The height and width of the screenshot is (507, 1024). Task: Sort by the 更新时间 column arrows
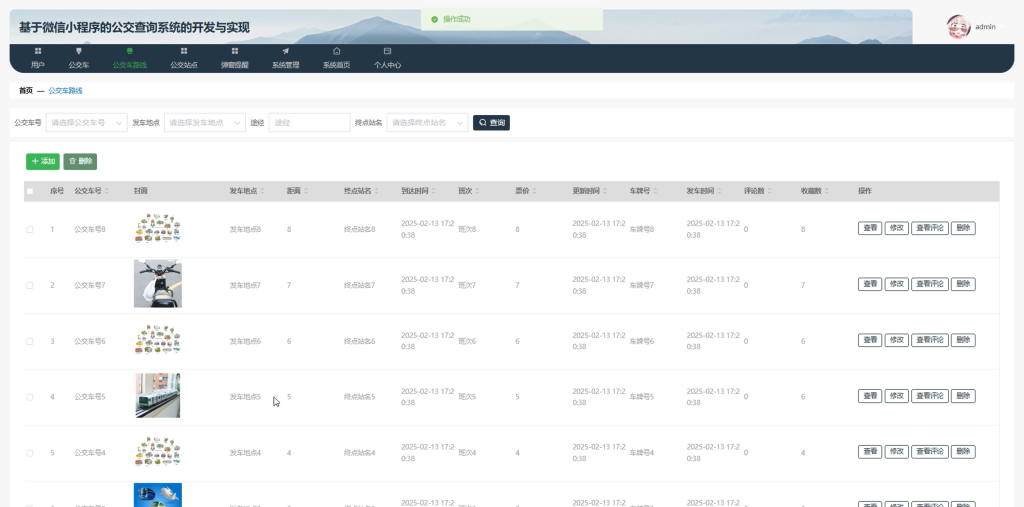pos(605,191)
